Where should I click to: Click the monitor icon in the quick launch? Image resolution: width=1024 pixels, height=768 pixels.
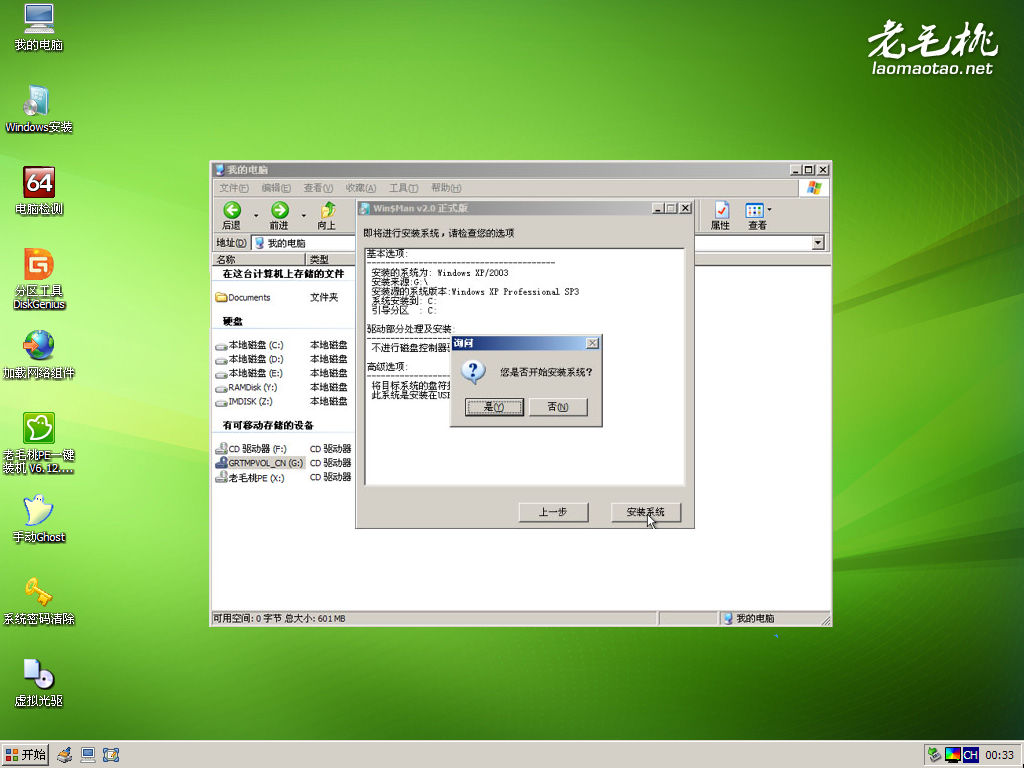88,755
